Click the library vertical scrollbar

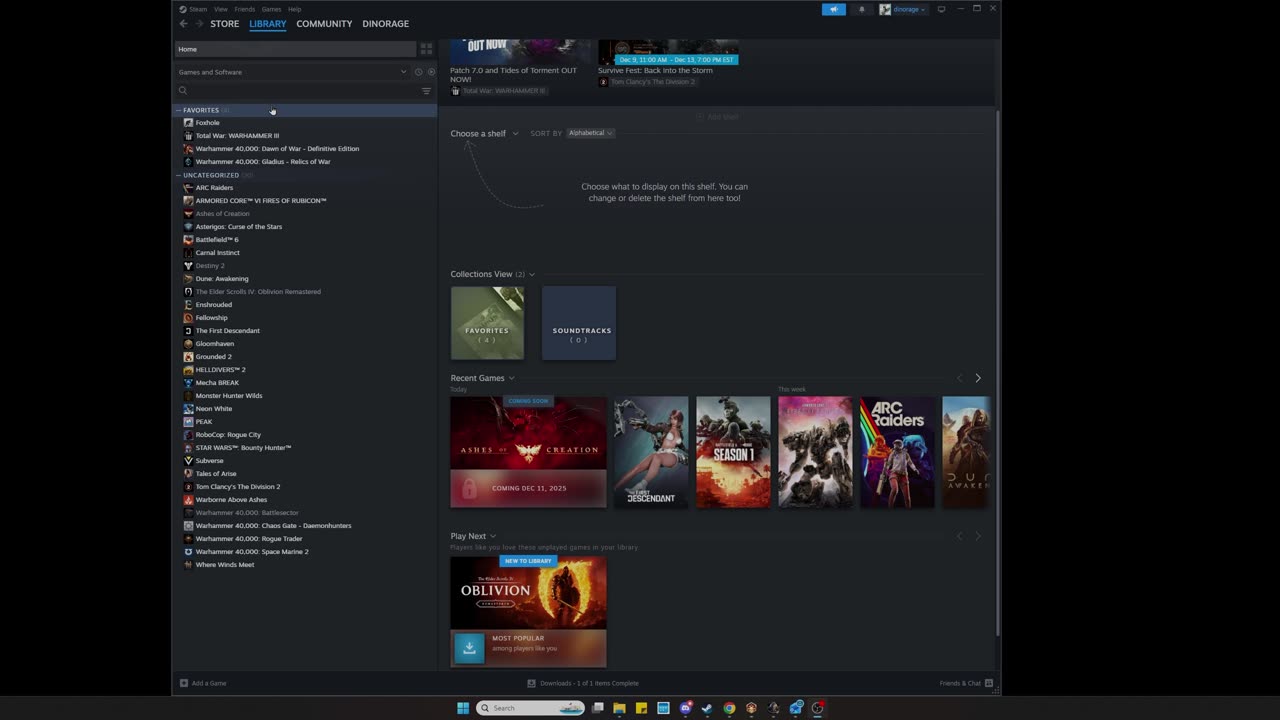click(x=997, y=372)
